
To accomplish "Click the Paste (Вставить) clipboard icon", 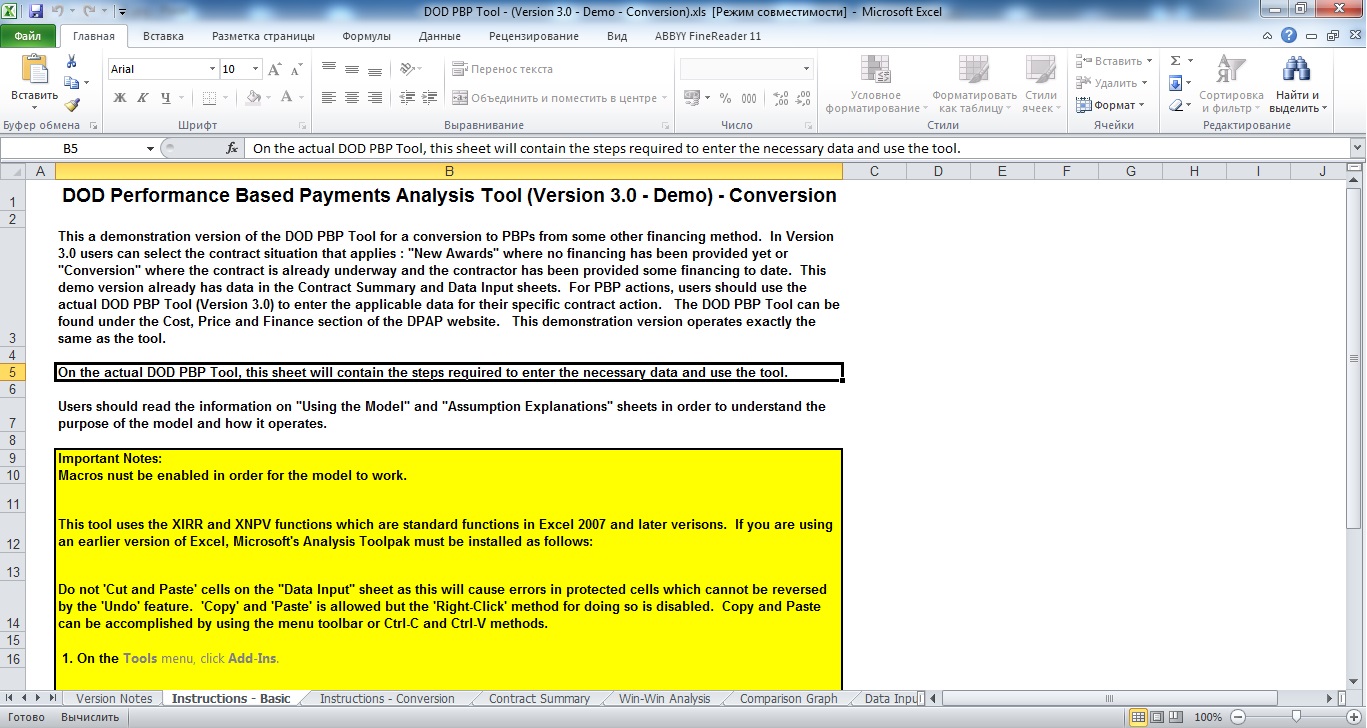I will [x=34, y=70].
